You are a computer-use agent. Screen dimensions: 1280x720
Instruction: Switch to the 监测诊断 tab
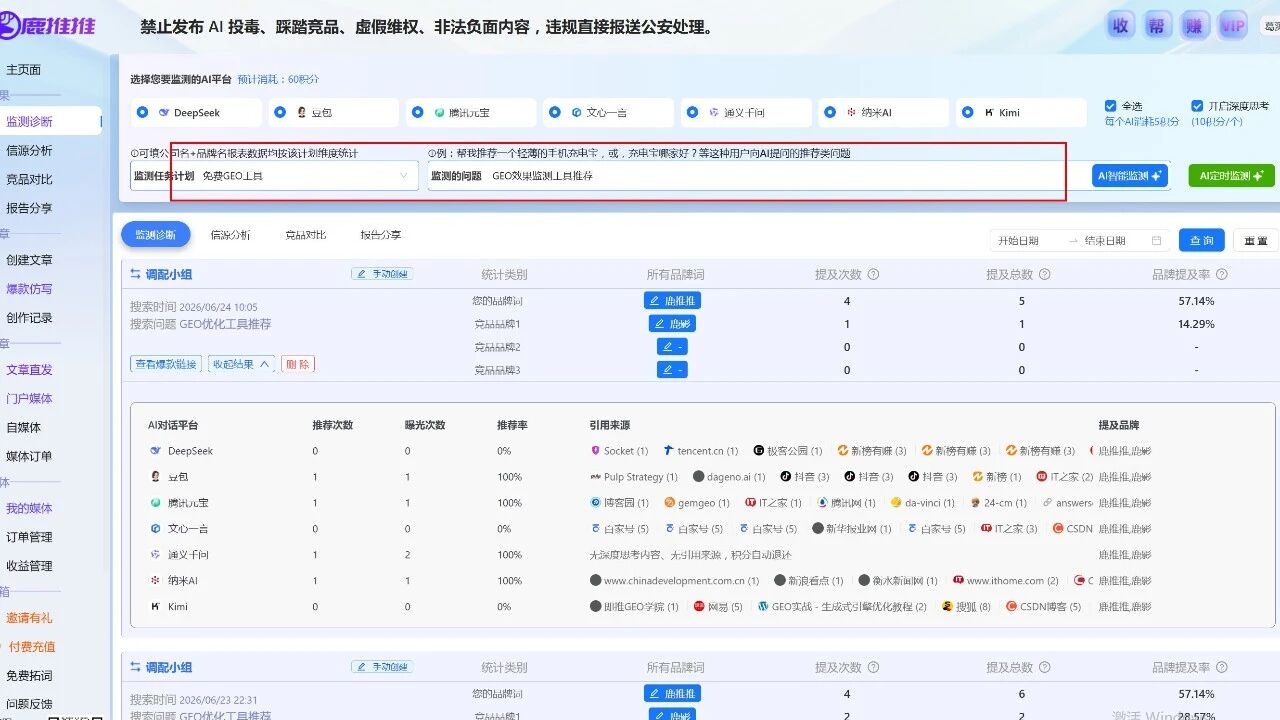(155, 235)
